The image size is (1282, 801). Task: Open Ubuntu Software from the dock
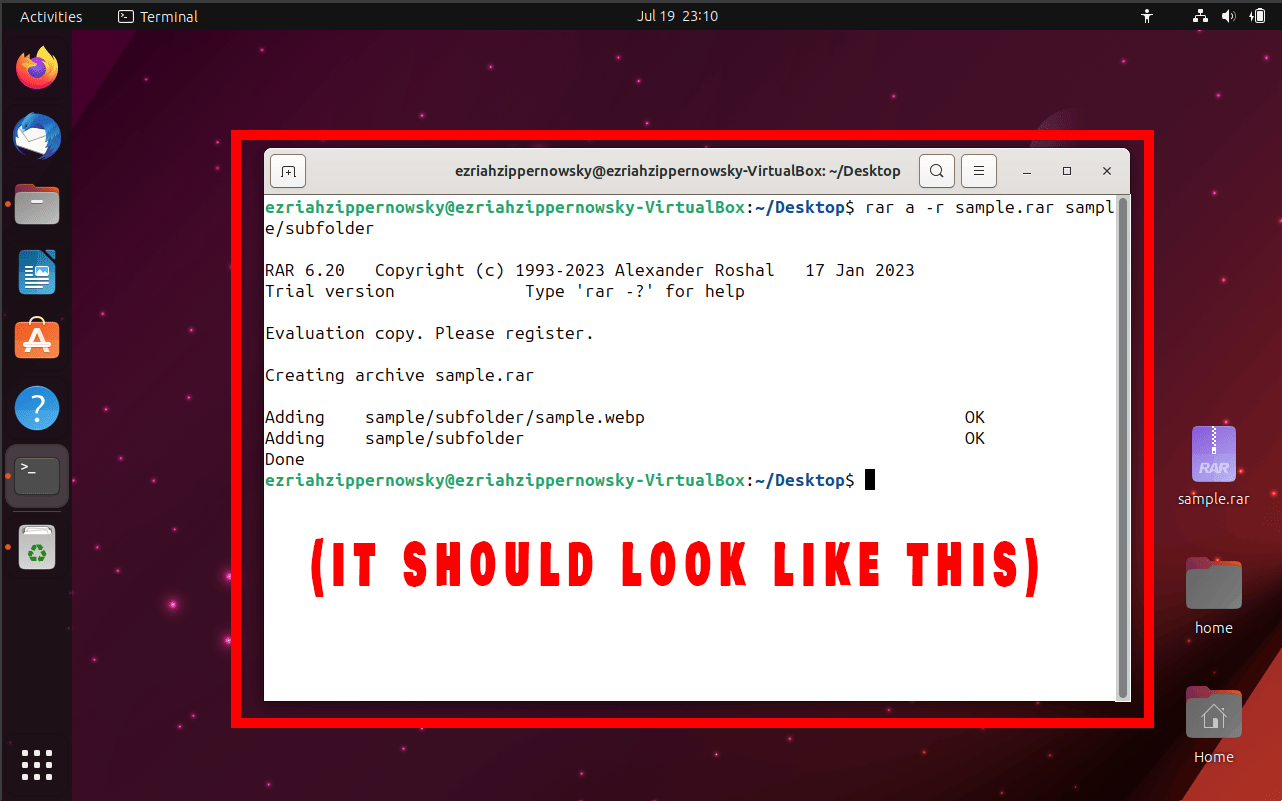click(36, 339)
